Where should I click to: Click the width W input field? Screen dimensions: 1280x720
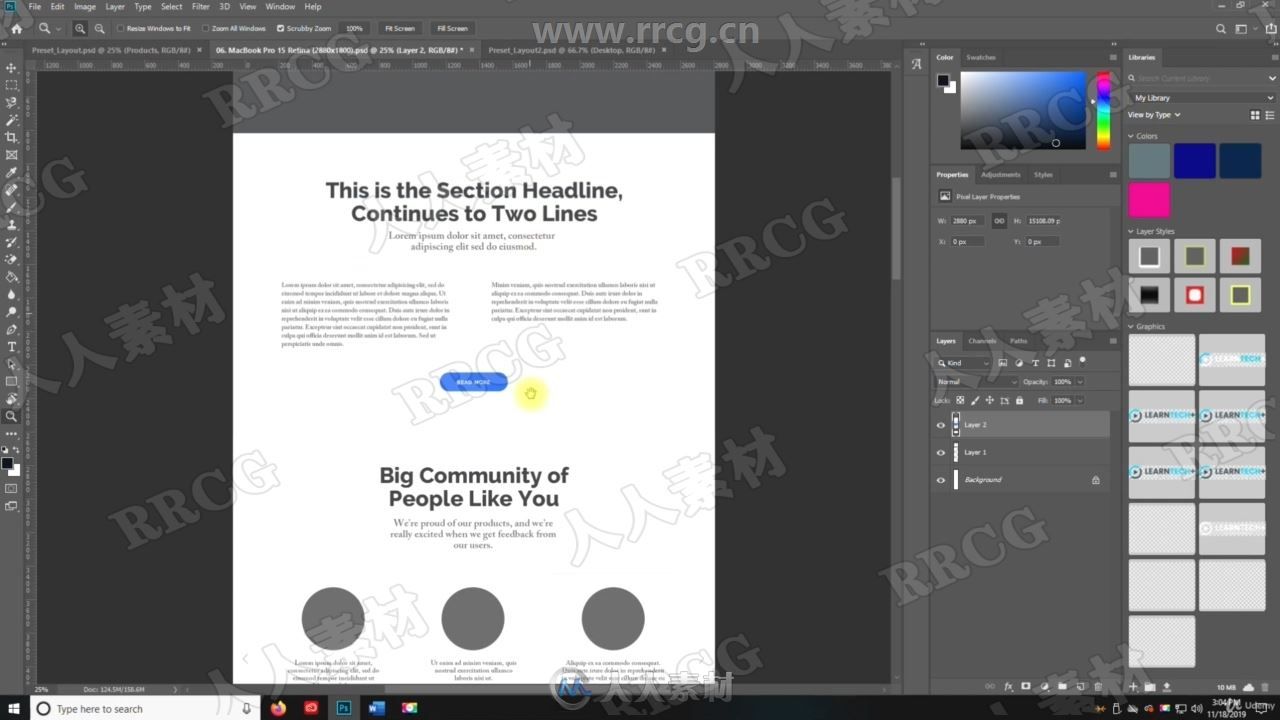(x=969, y=221)
